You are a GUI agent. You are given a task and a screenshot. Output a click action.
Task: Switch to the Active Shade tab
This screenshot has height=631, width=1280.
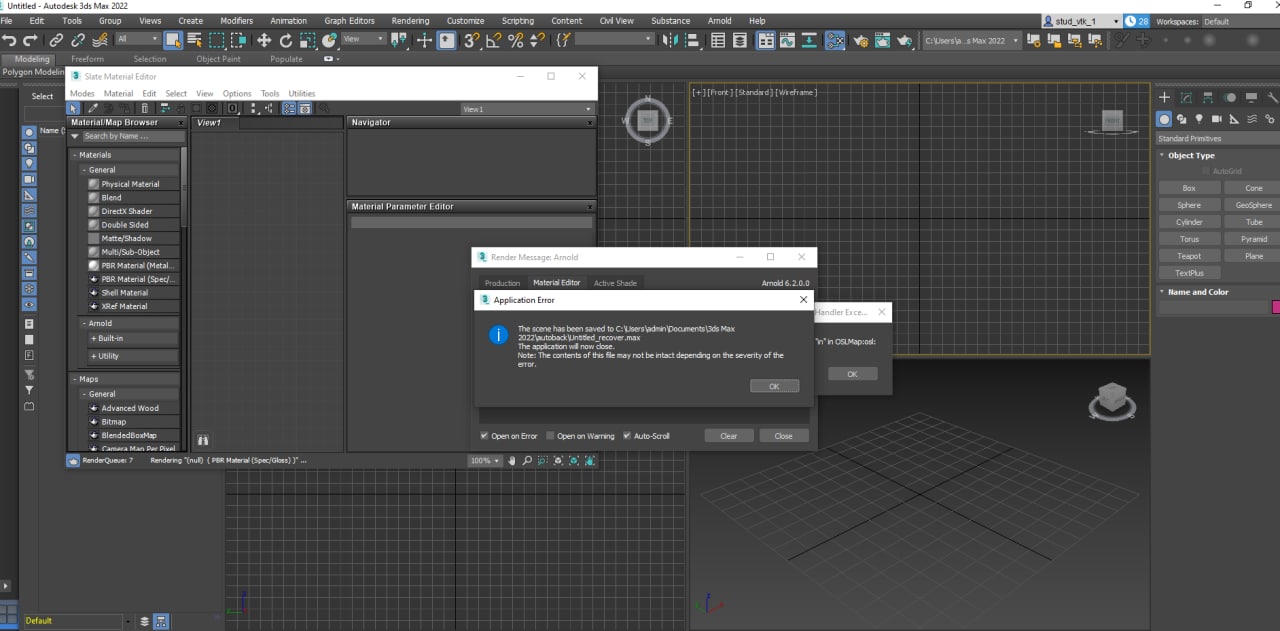[615, 283]
